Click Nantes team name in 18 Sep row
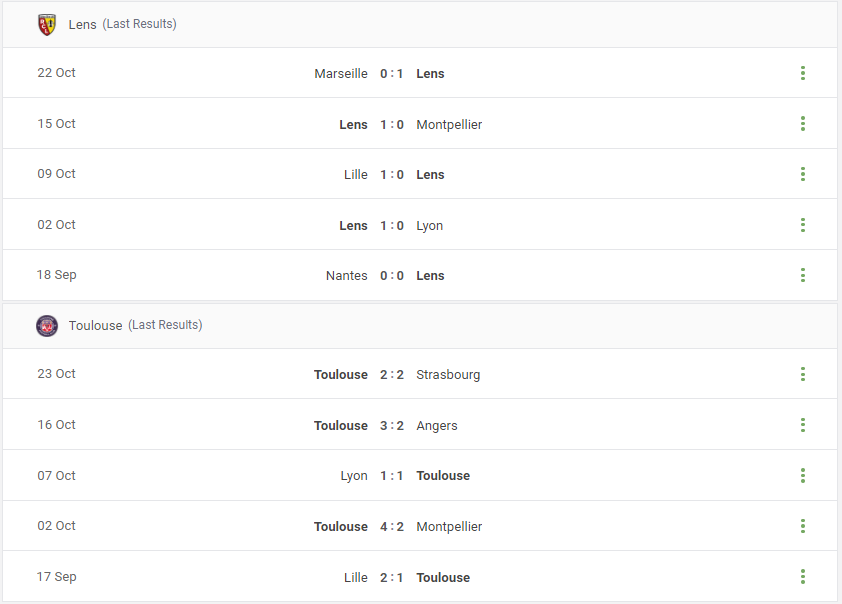842x604 pixels. pos(347,275)
